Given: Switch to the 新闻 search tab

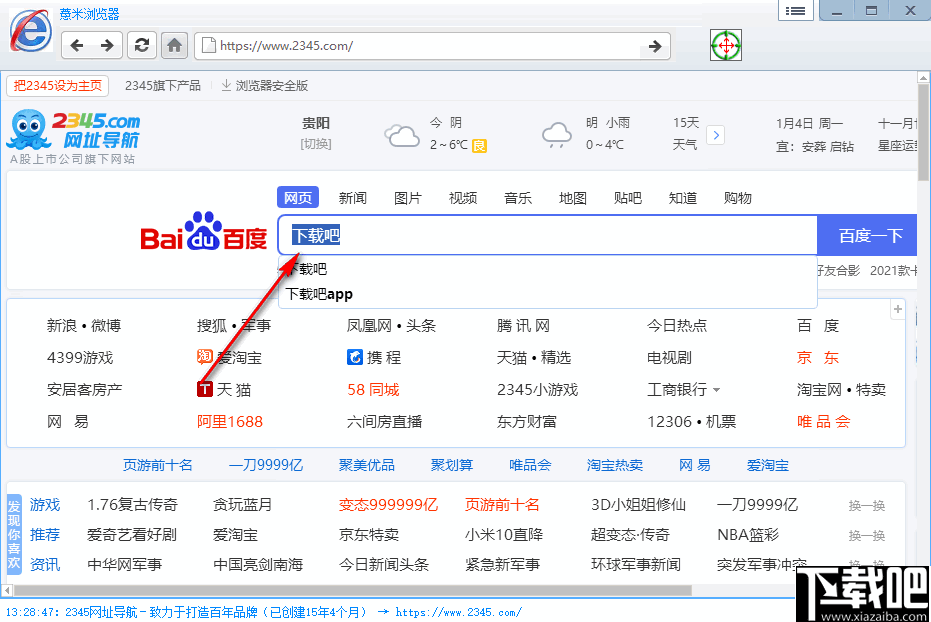Looking at the screenshot, I should (353, 198).
